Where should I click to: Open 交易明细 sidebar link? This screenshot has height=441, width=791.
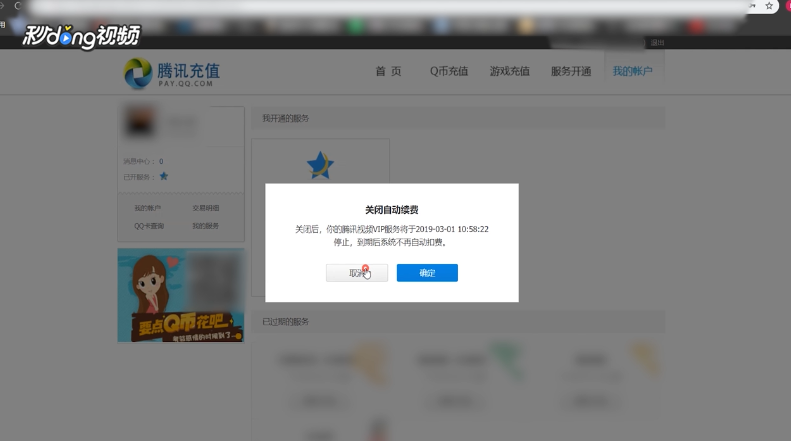(x=205, y=208)
